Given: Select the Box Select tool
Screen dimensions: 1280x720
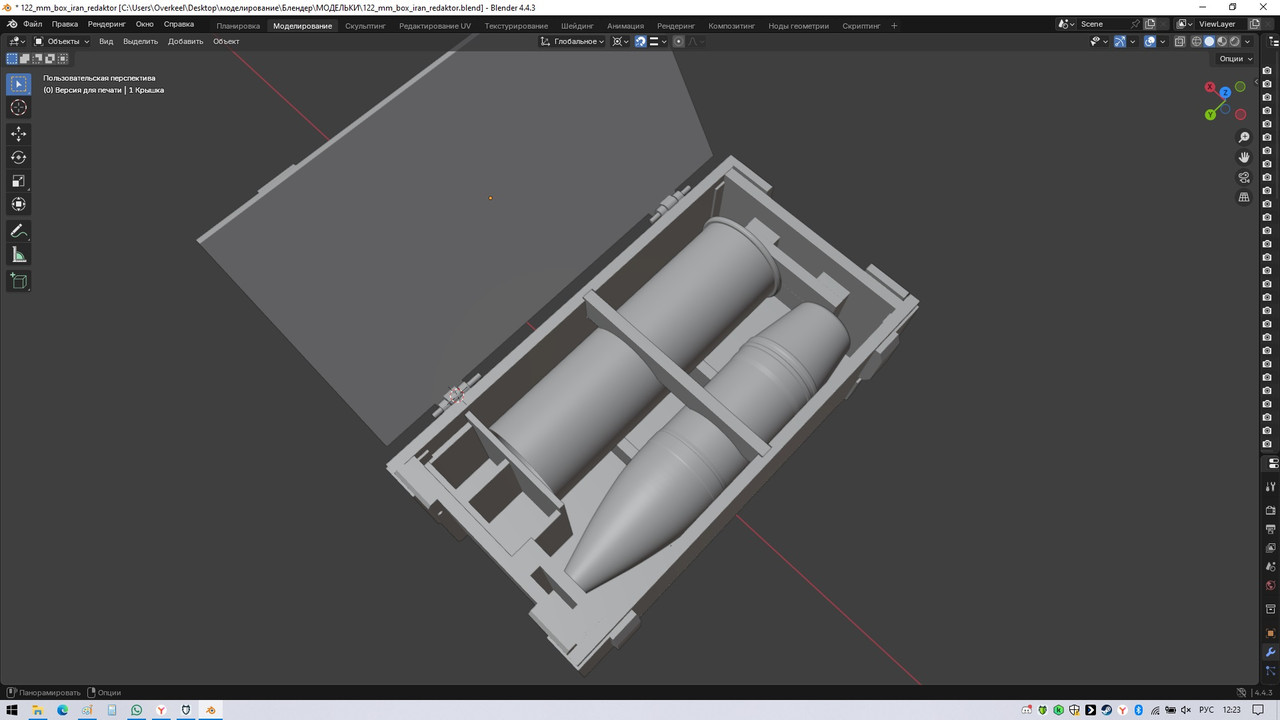Looking at the screenshot, I should coord(19,84).
